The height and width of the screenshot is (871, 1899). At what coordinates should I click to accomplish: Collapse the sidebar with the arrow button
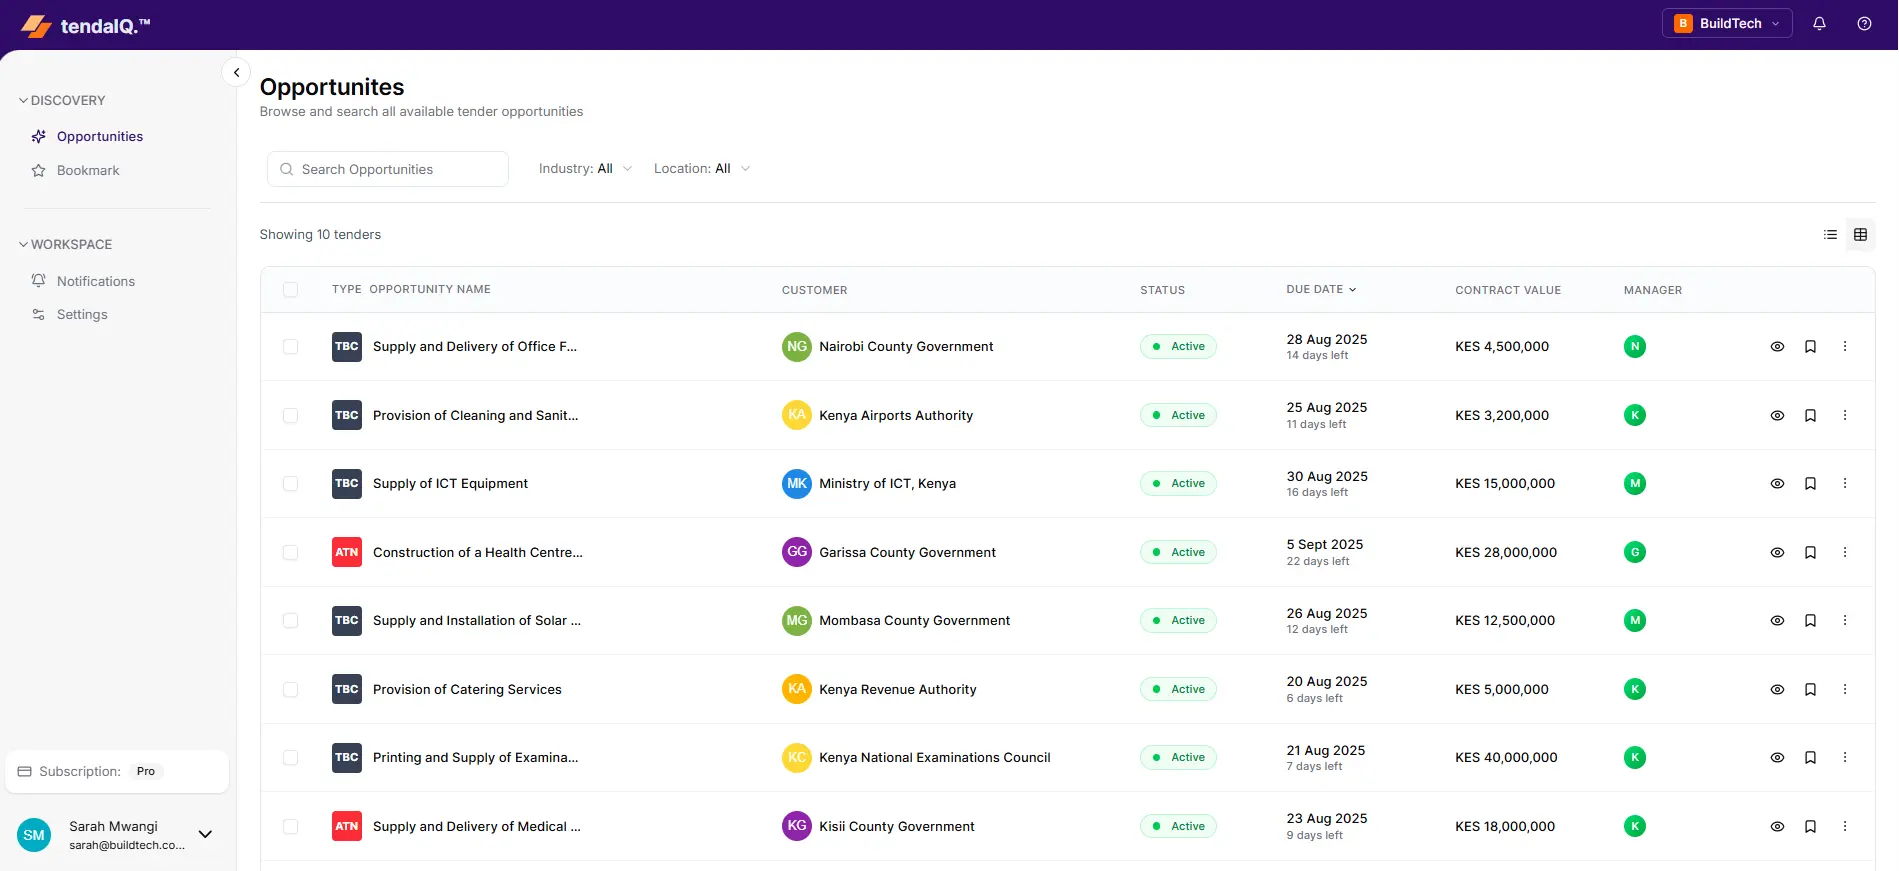[x=236, y=73]
